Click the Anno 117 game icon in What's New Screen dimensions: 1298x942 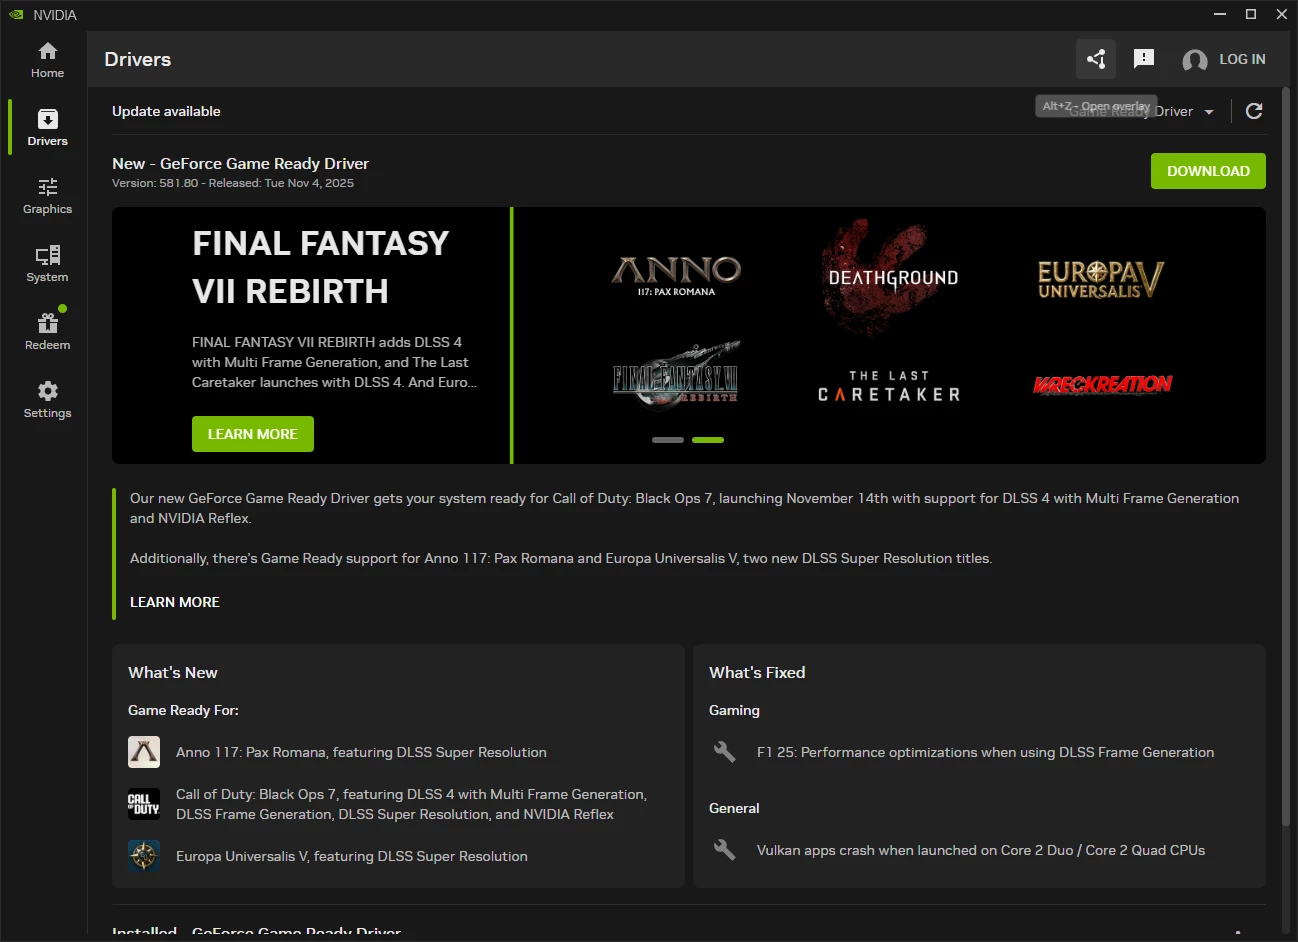tap(144, 752)
